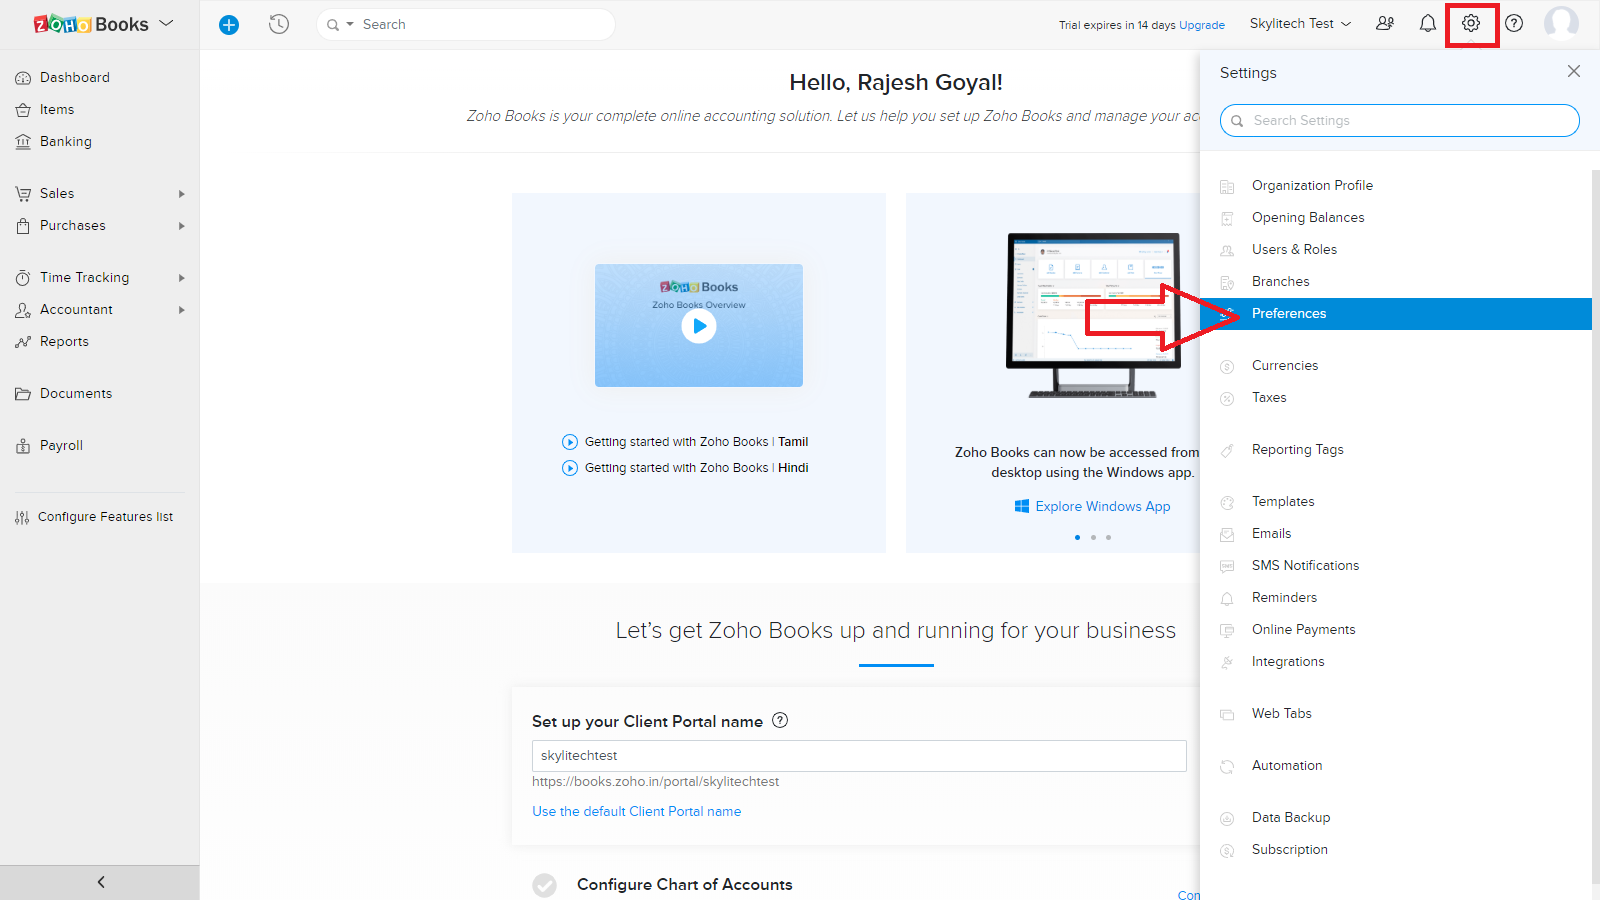Open Web Tabs settings
This screenshot has width=1600, height=900.
click(1281, 713)
